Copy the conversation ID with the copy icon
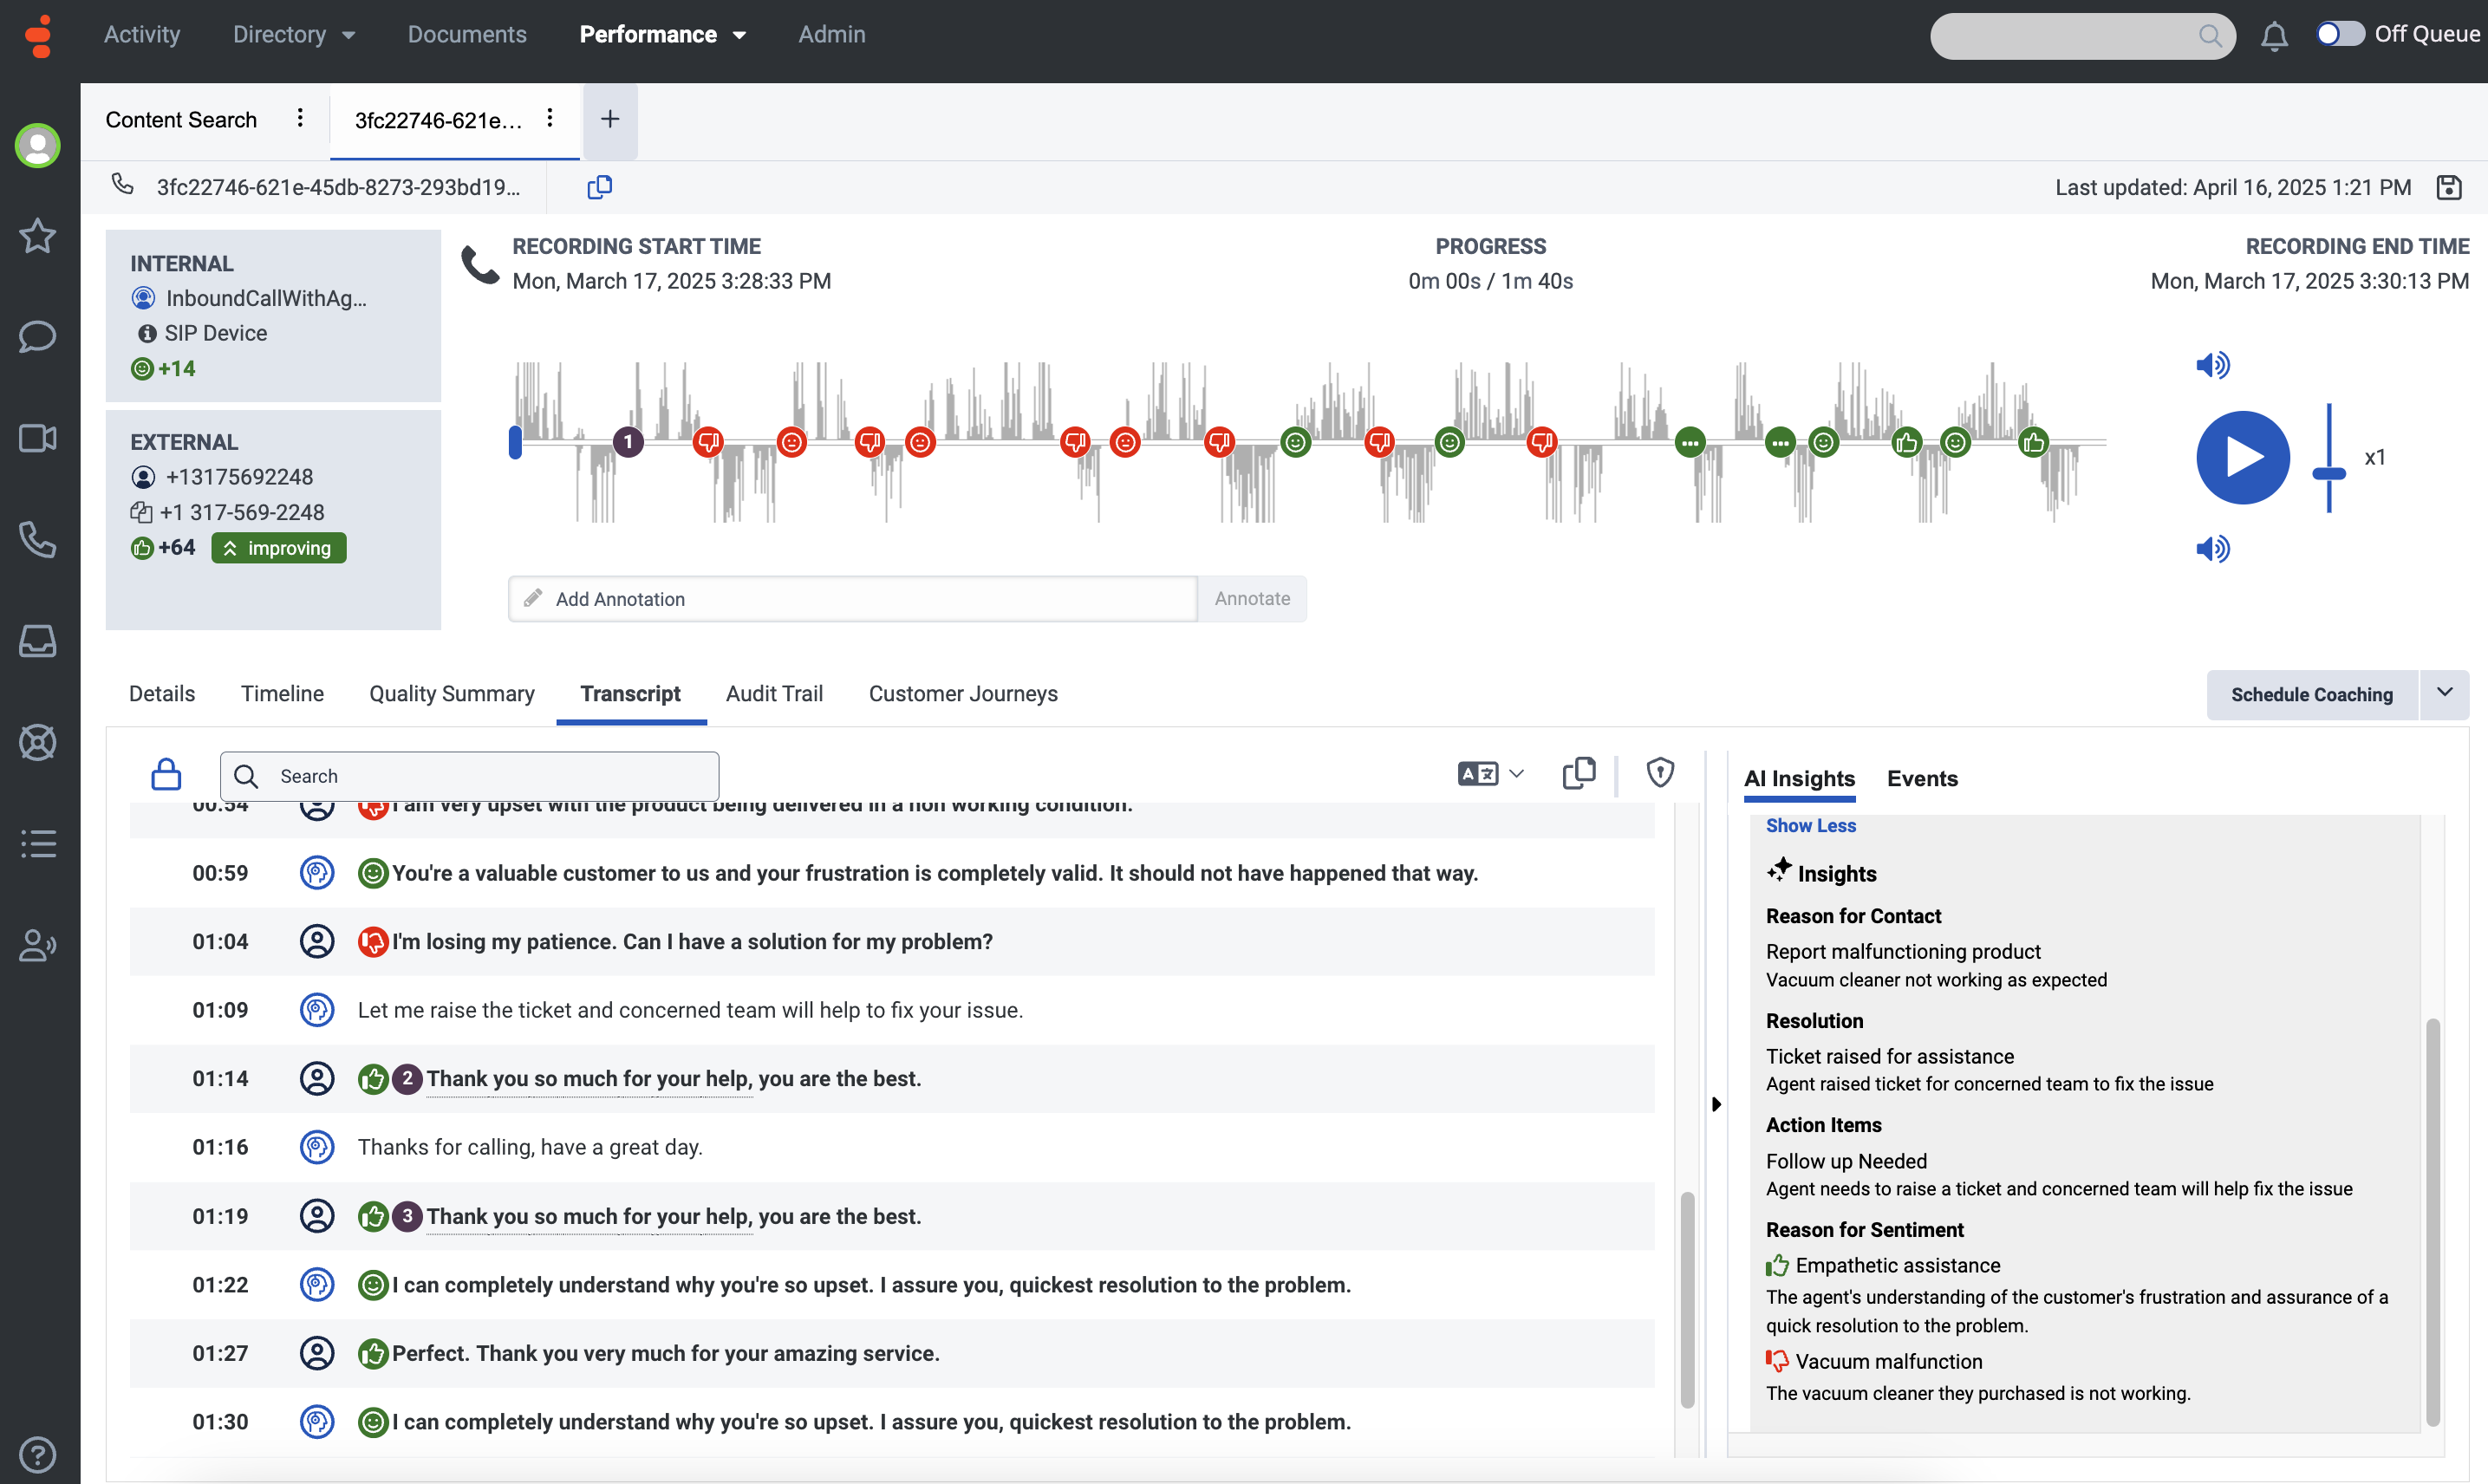 (x=599, y=187)
